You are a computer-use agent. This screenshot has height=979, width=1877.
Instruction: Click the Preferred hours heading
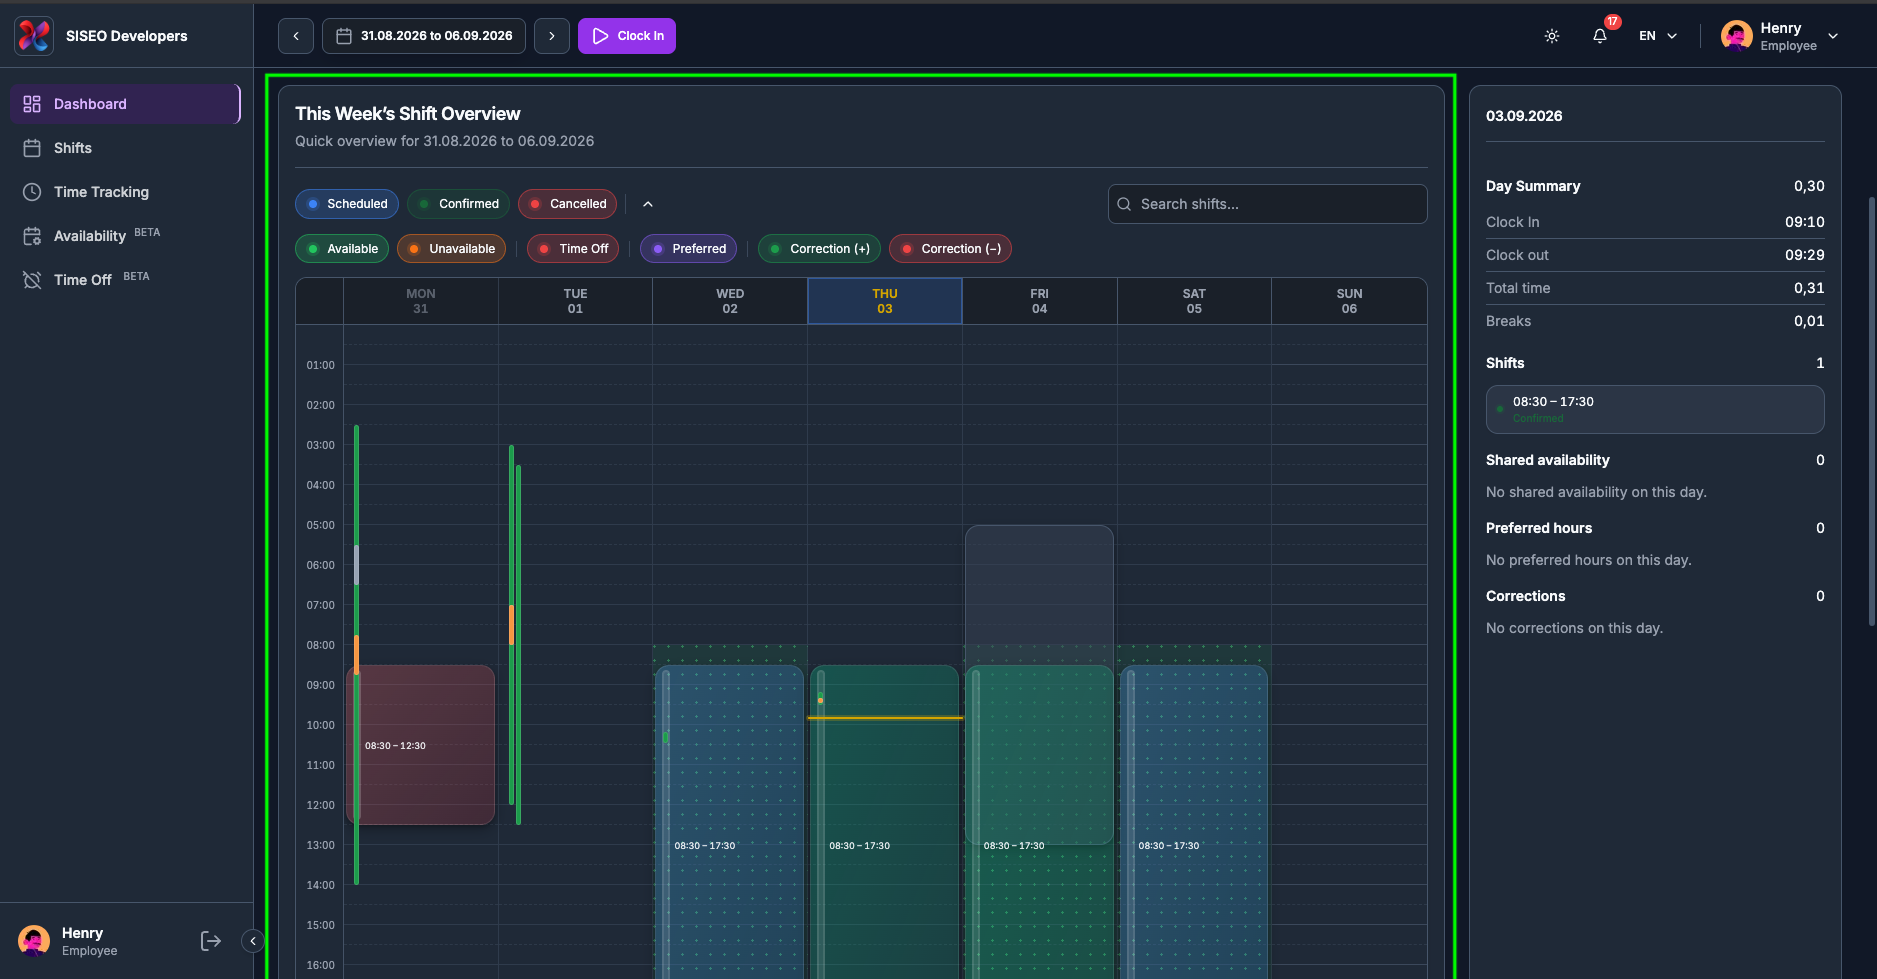click(x=1539, y=528)
